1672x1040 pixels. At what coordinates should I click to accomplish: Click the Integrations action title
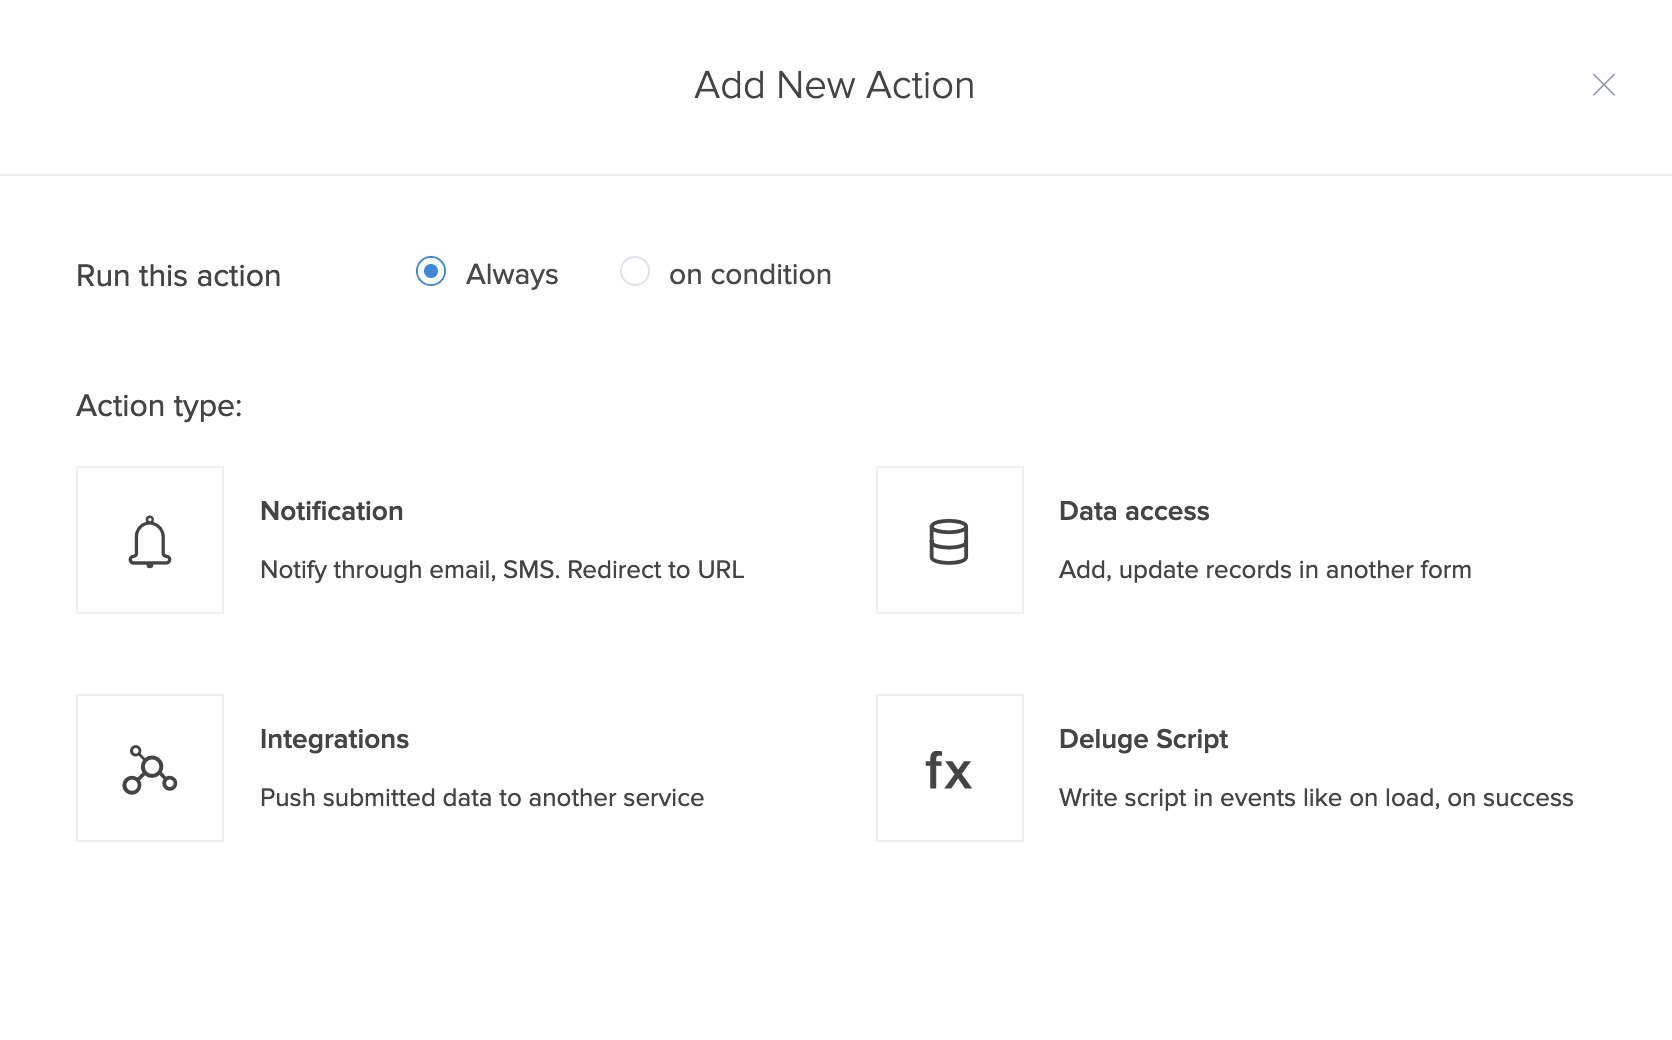click(x=334, y=739)
